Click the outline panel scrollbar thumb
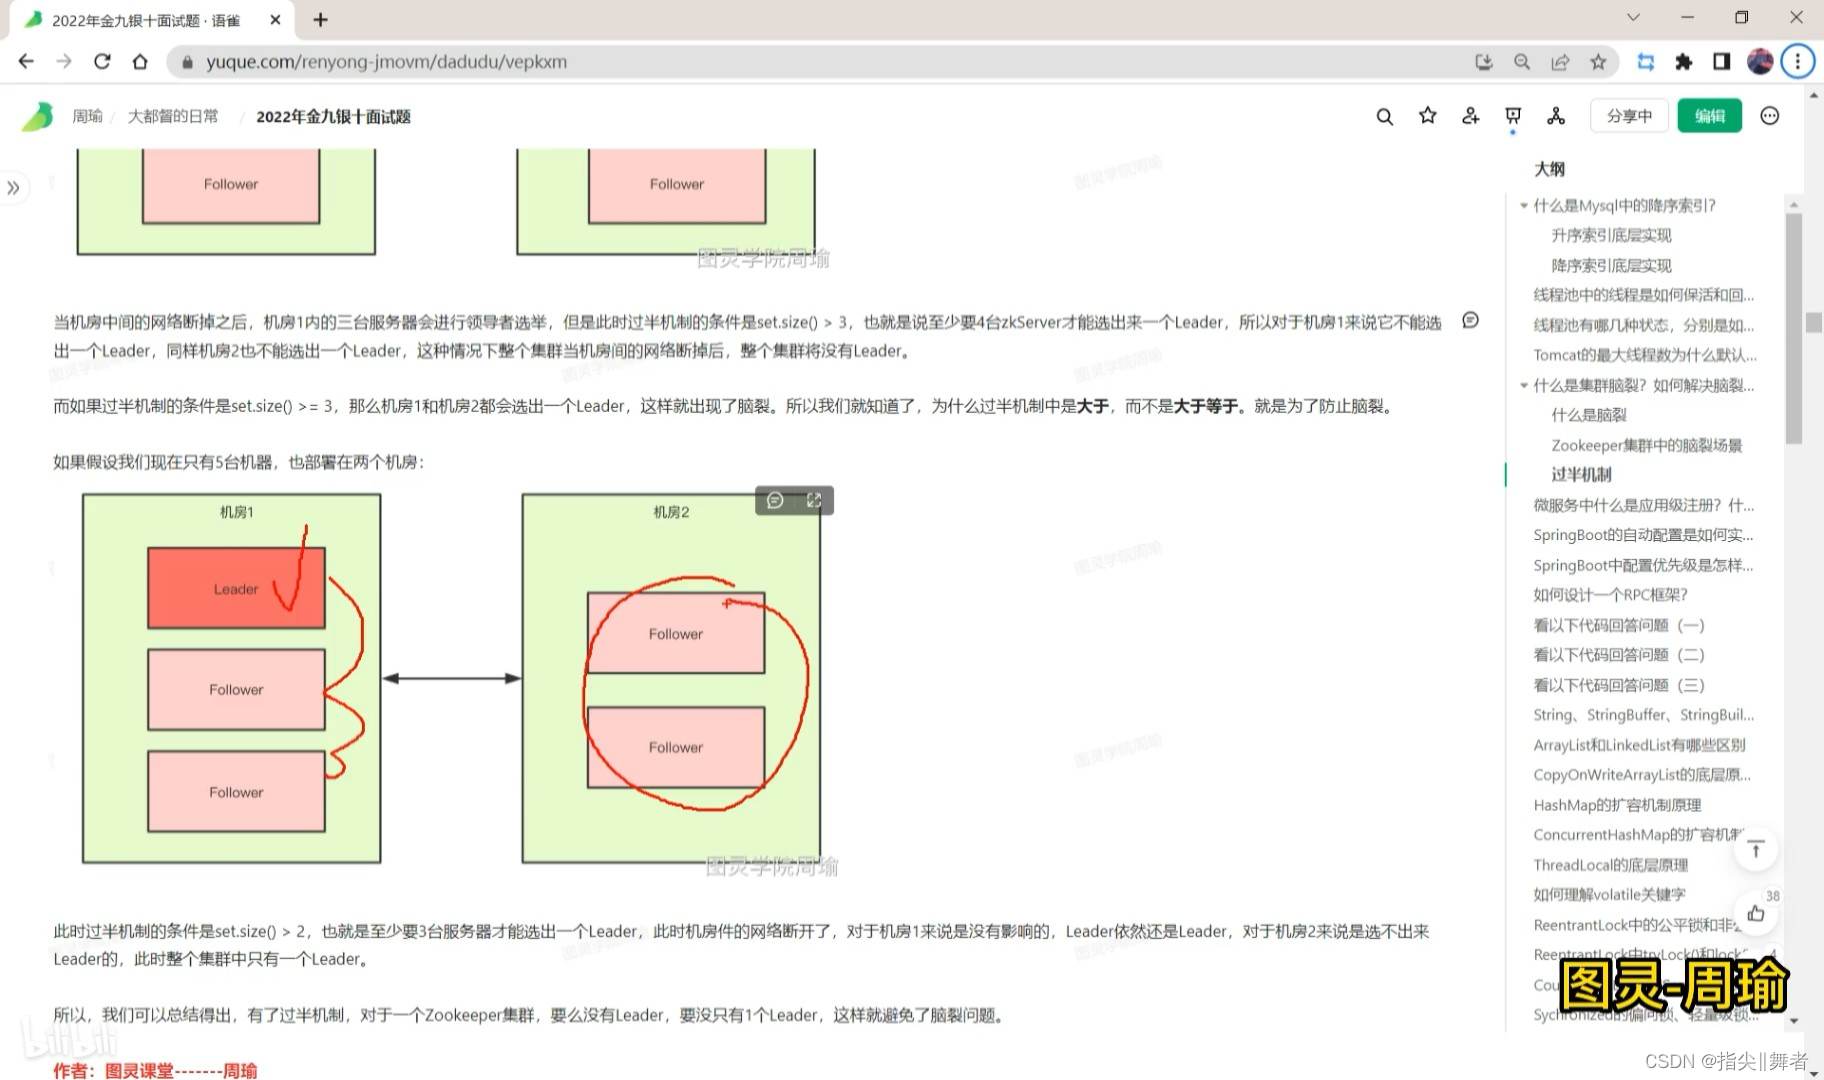 pos(1794,328)
